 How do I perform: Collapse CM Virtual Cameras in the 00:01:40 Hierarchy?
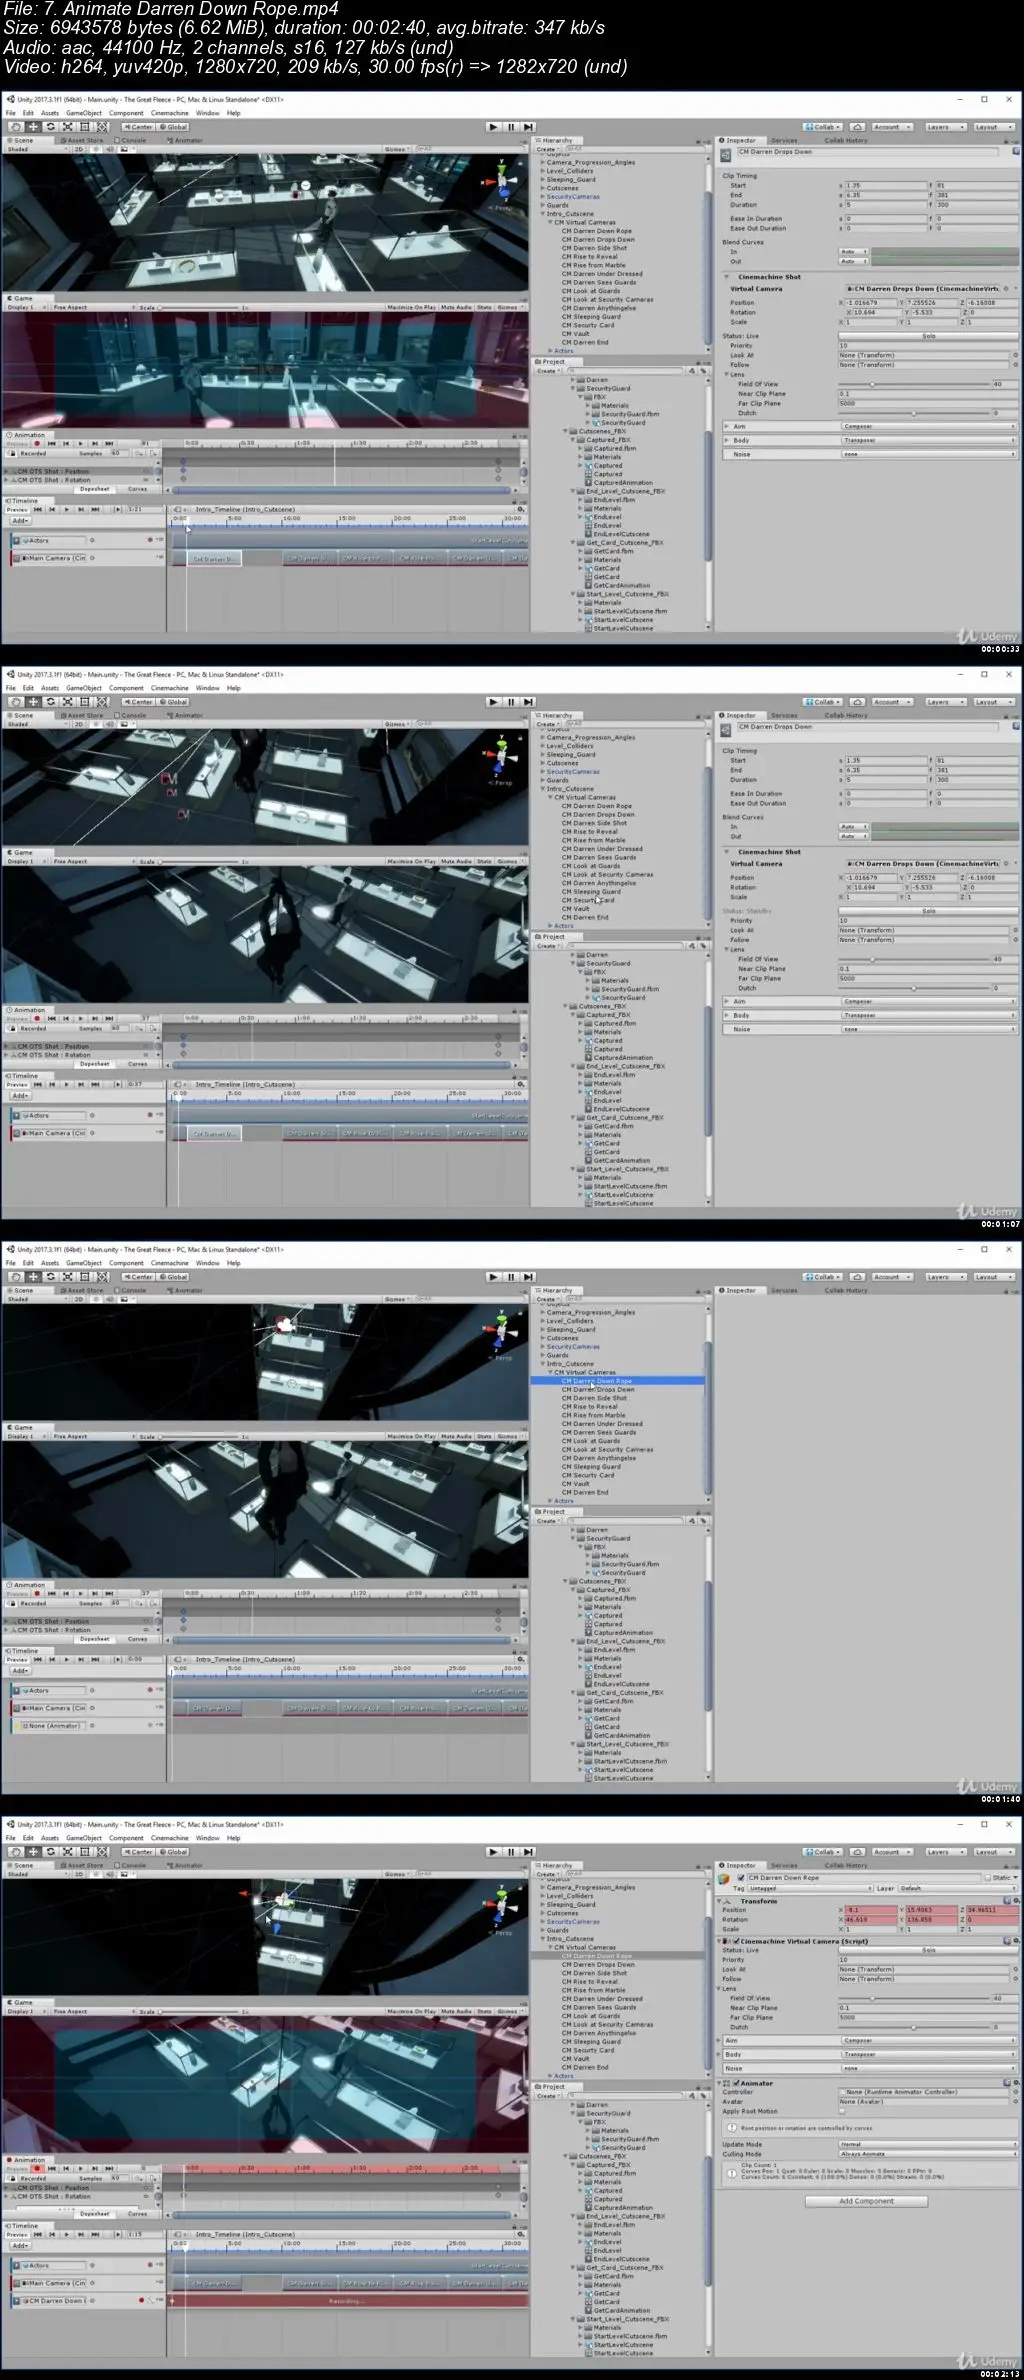550,1372
